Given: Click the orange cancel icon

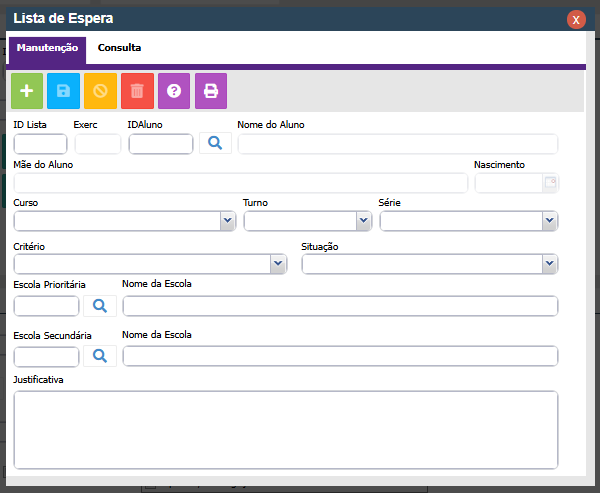Looking at the screenshot, I should (100, 91).
